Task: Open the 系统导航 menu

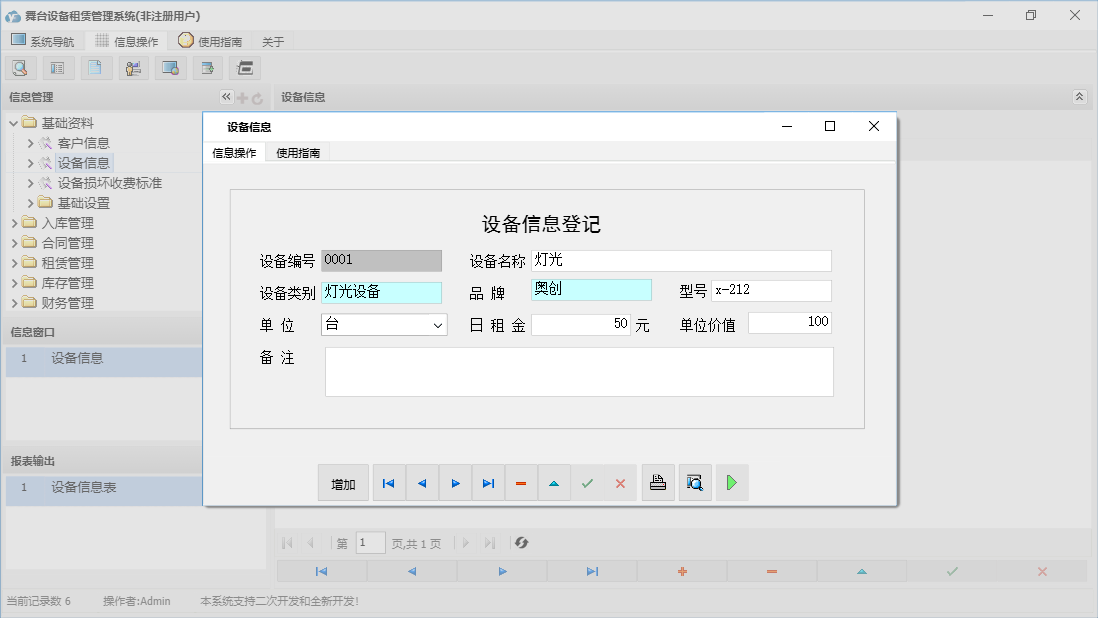Action: click(x=43, y=41)
